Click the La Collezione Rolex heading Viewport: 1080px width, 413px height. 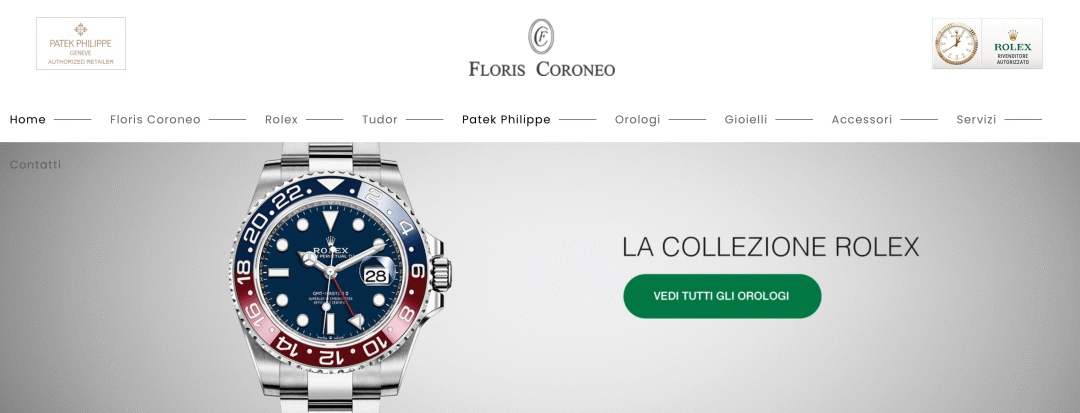coord(770,247)
